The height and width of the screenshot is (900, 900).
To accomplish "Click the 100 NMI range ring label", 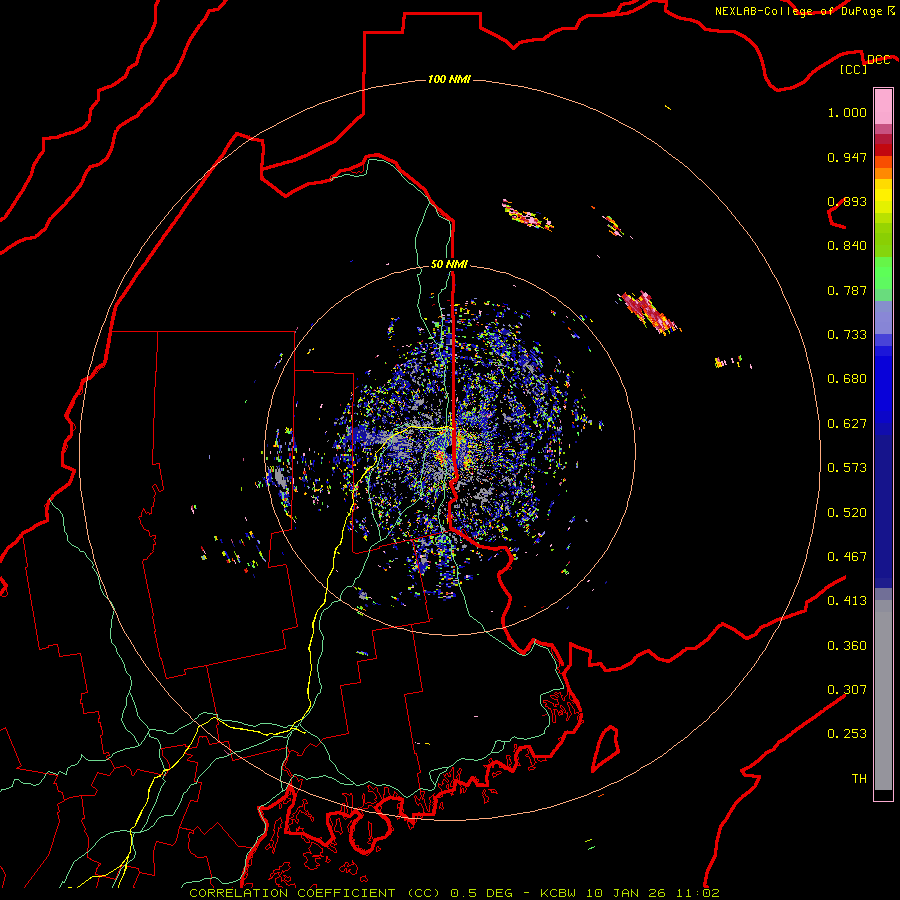I will 449,79.
